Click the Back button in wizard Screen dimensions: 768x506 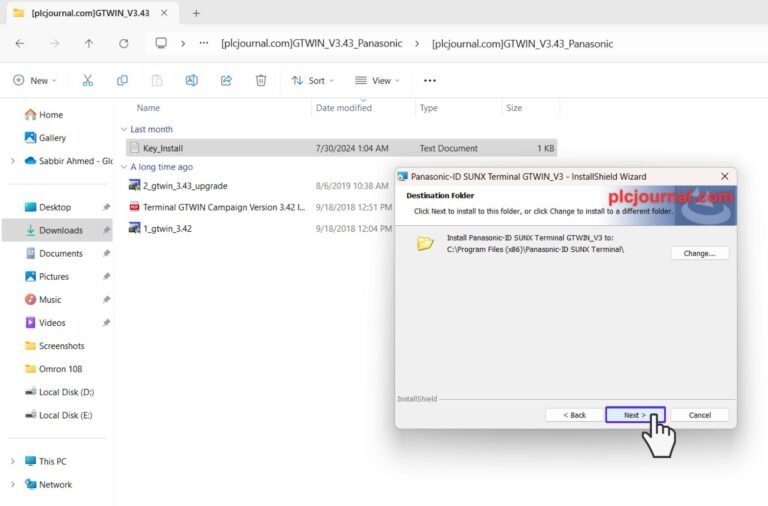574,415
